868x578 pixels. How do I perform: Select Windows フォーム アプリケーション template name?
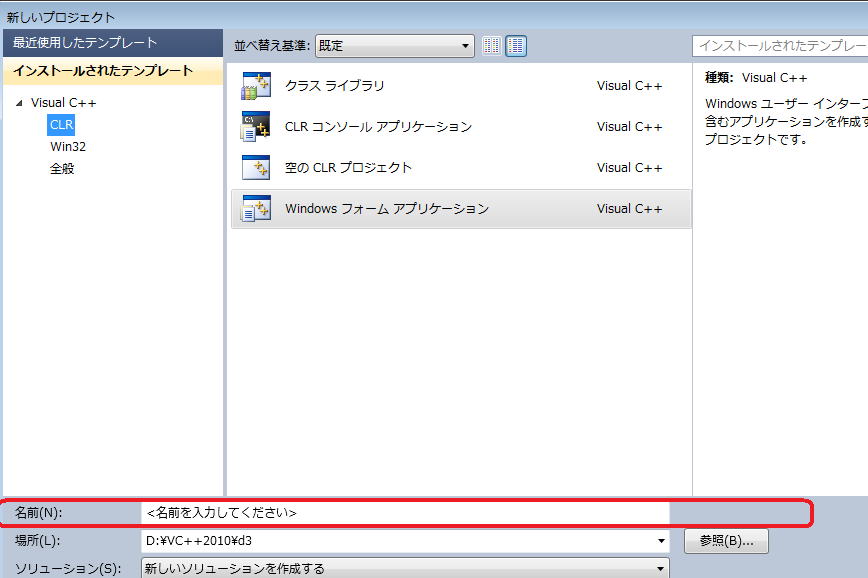point(387,209)
